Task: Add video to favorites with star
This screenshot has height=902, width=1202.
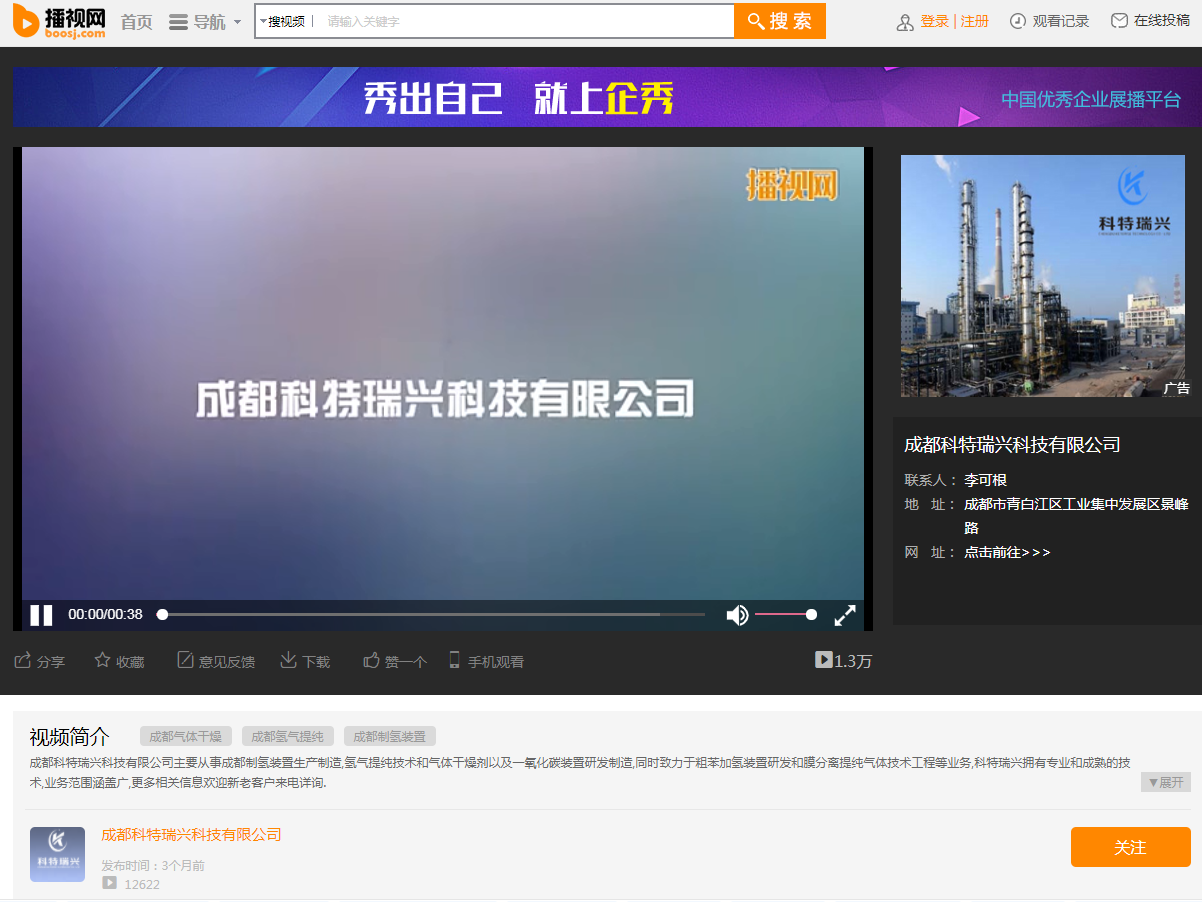Action: 102,660
